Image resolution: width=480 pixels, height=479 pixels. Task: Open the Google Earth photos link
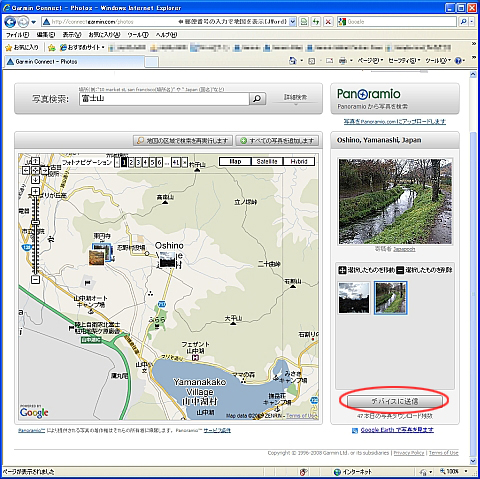coord(397,430)
